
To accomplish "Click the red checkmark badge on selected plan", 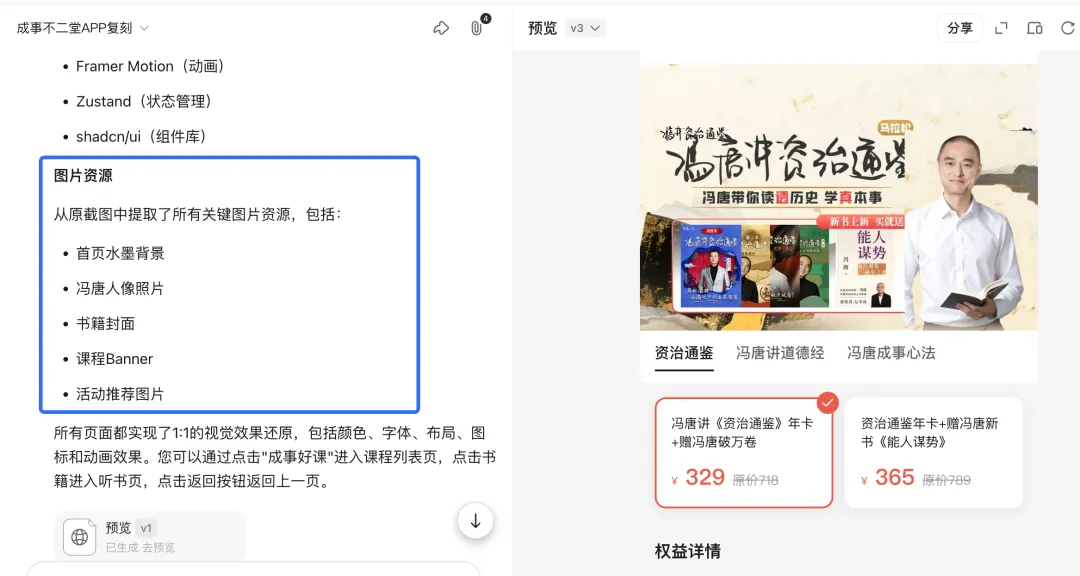I will pyautogui.click(x=828, y=402).
